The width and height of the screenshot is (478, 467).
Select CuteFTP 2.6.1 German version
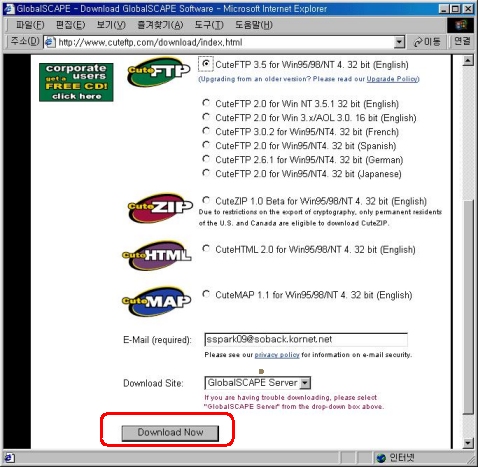(206, 159)
